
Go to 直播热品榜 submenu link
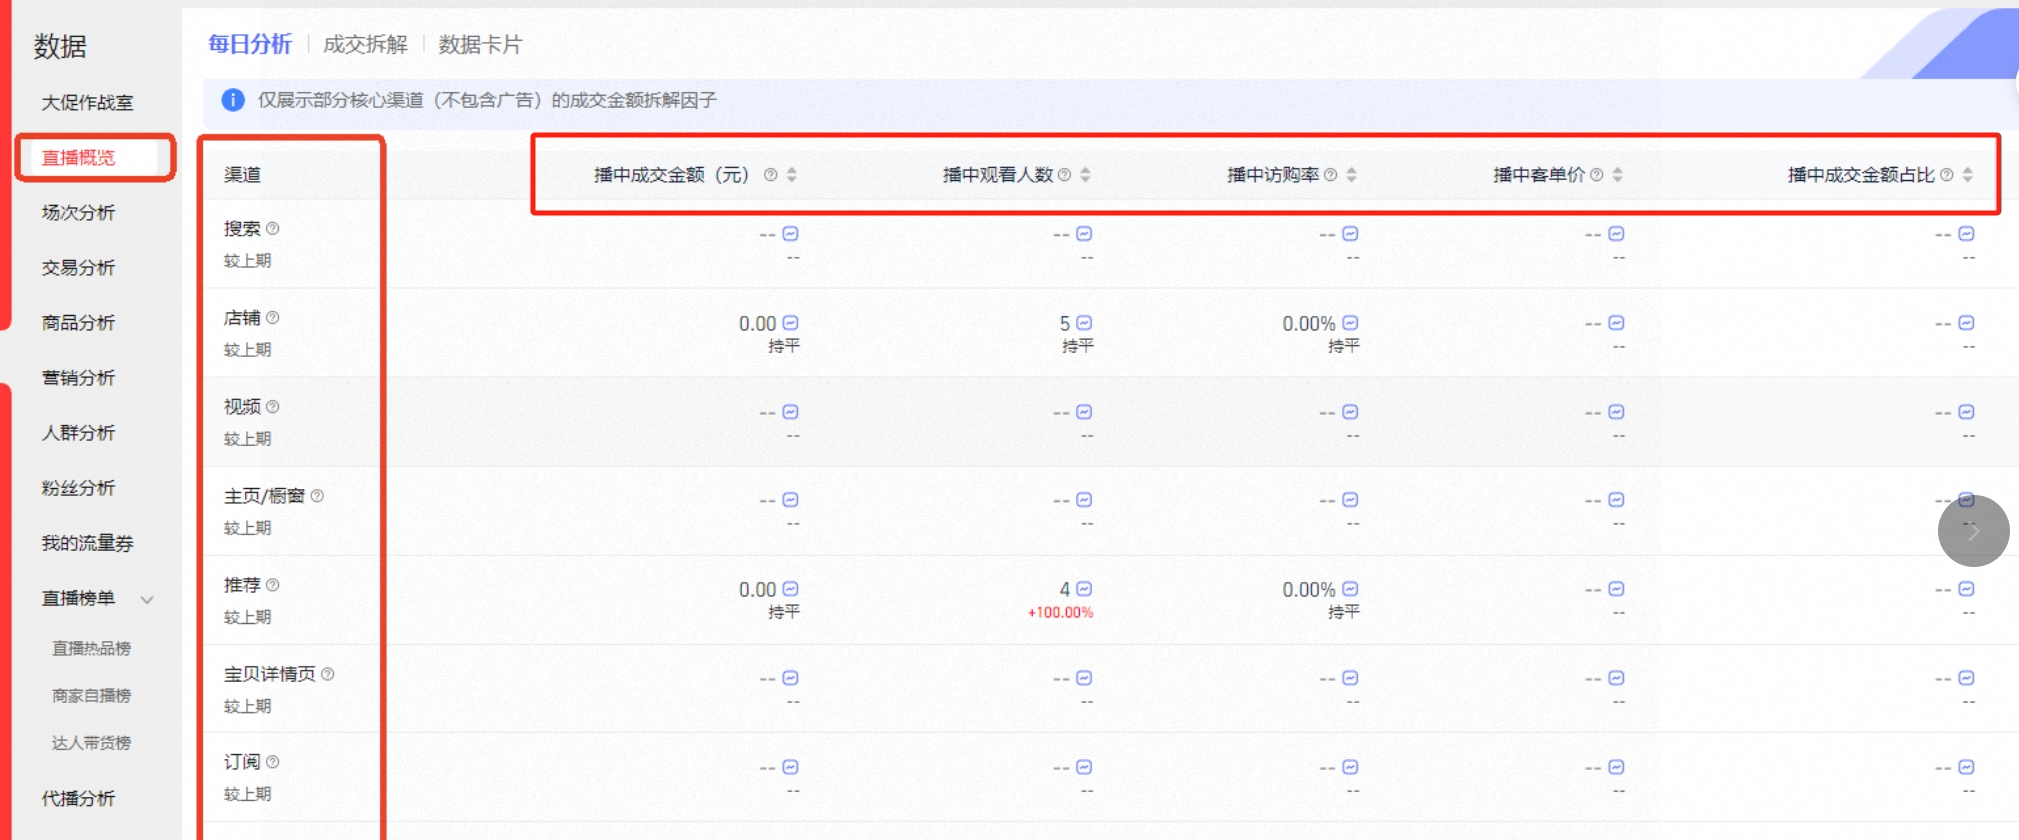91,648
